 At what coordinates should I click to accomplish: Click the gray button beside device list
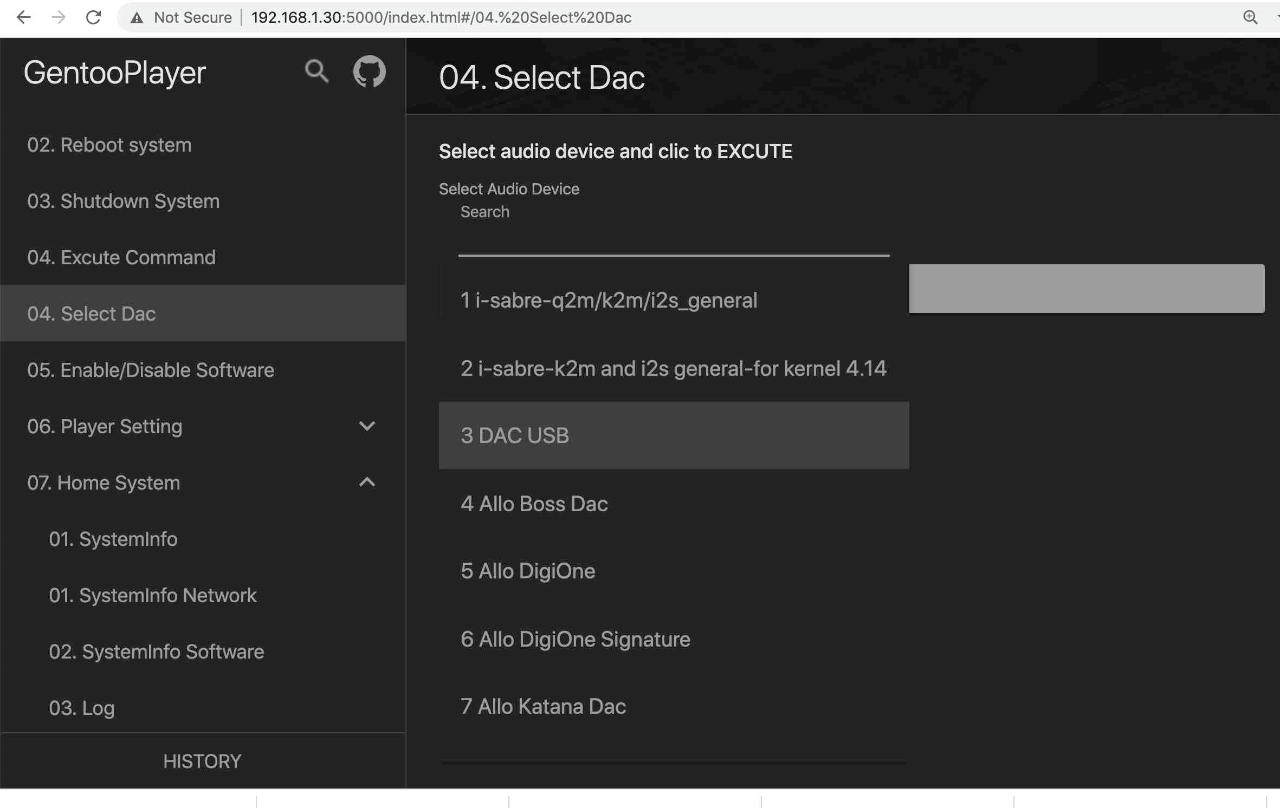[x=1087, y=288]
